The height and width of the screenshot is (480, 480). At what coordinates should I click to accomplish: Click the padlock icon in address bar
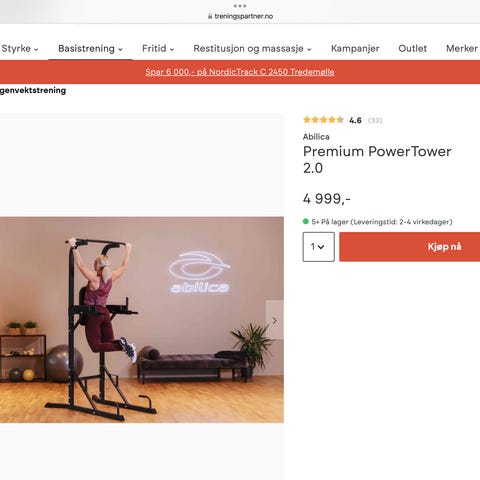[210, 16]
